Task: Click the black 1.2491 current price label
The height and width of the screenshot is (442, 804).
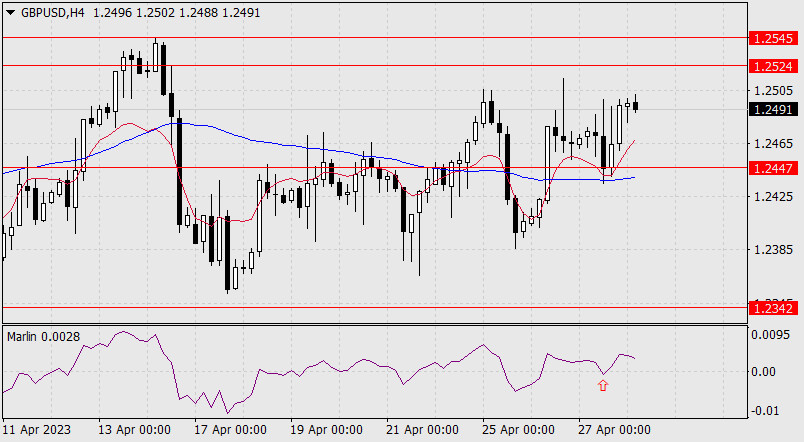Action: tap(772, 110)
